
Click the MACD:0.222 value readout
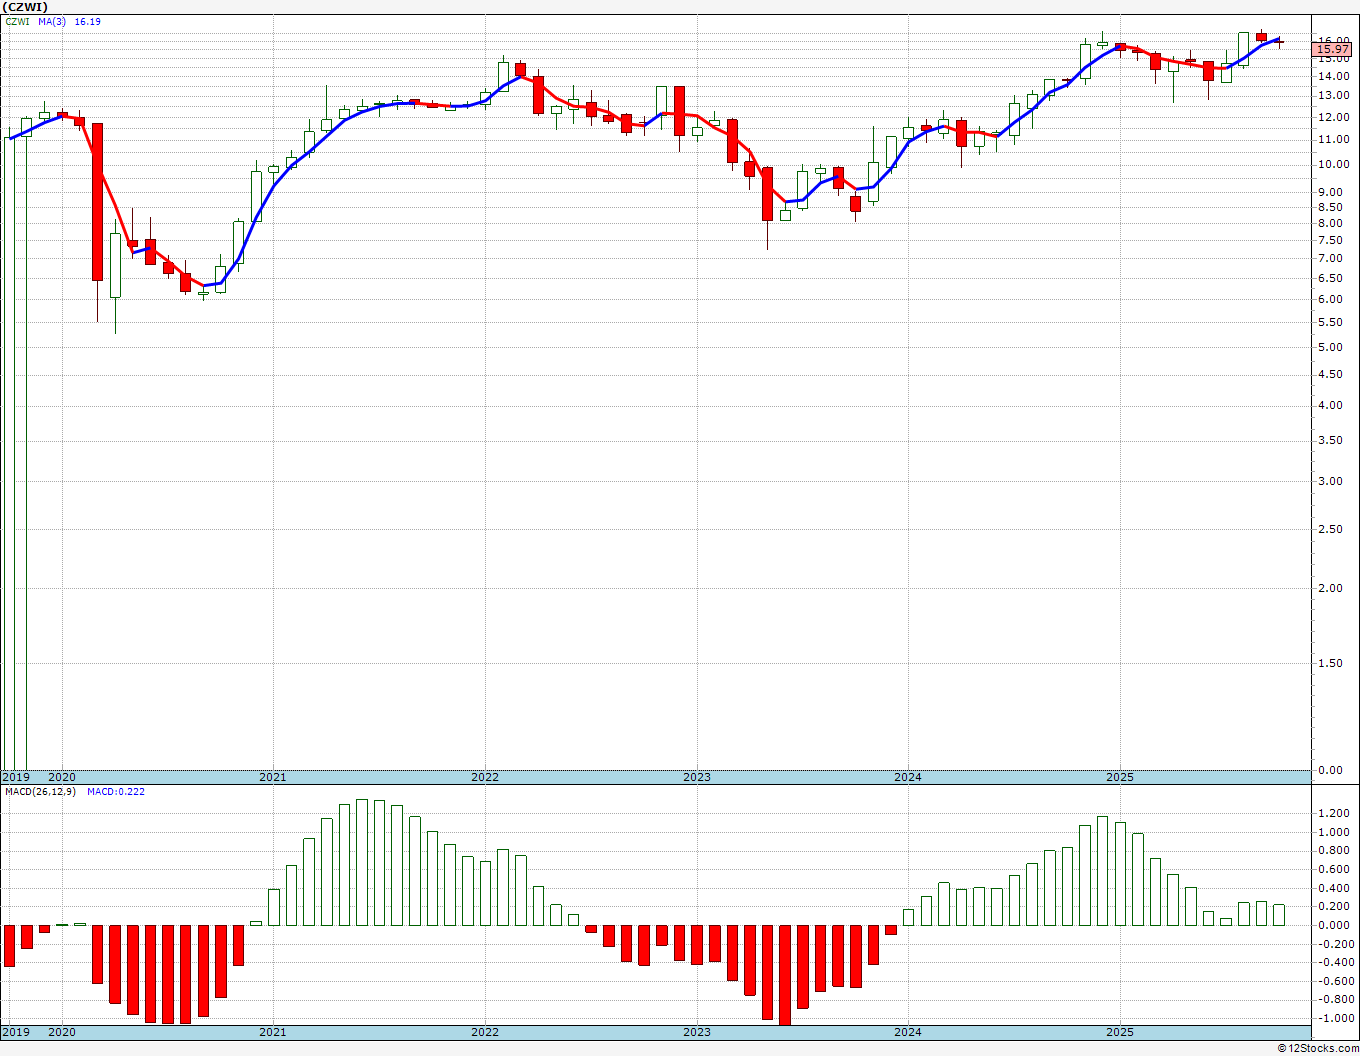pos(116,792)
